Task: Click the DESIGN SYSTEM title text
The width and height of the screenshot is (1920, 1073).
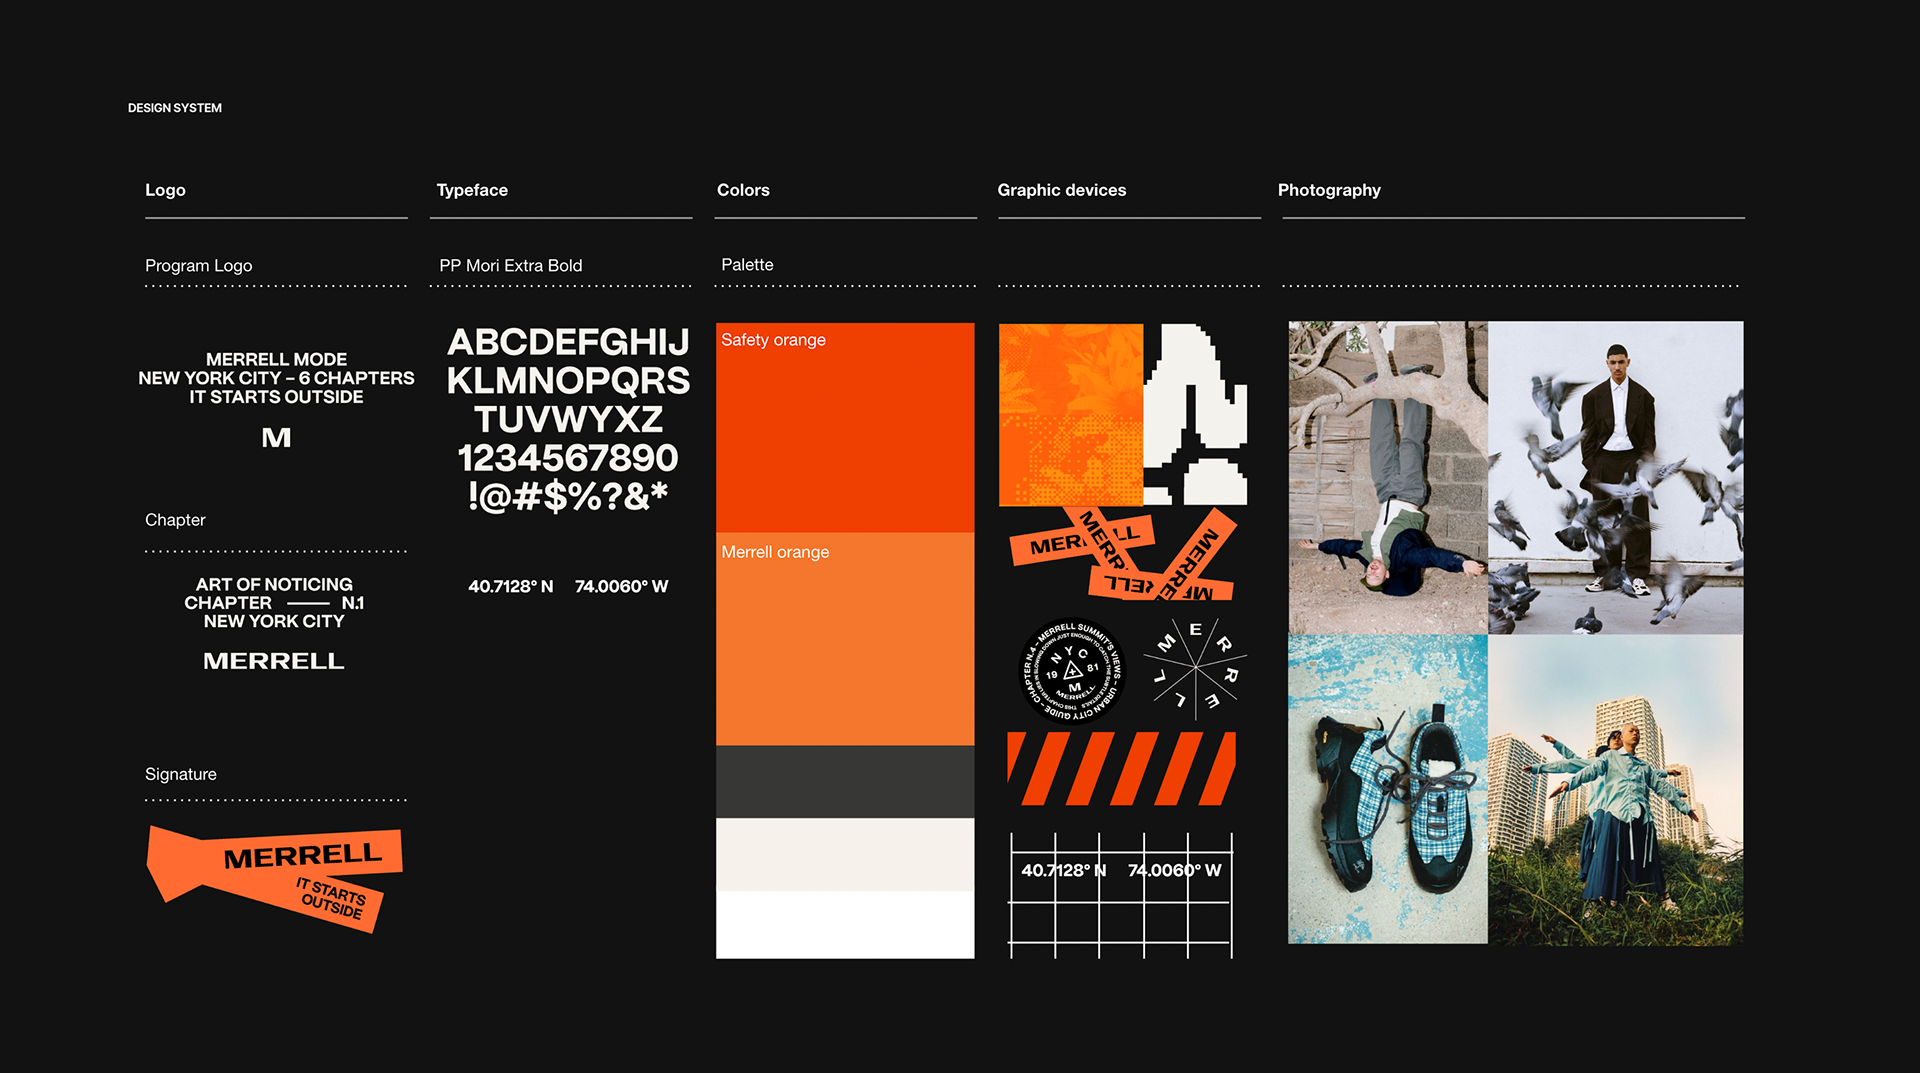Action: pos(175,108)
